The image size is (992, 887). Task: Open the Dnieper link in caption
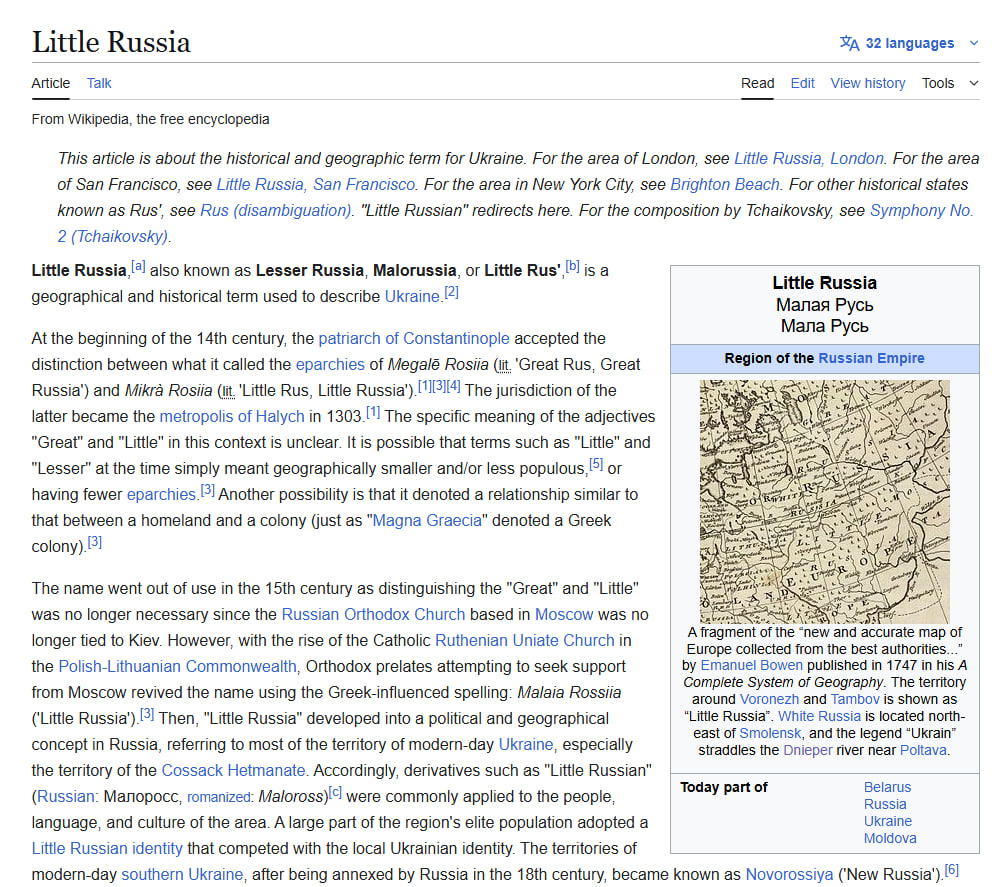(807, 750)
